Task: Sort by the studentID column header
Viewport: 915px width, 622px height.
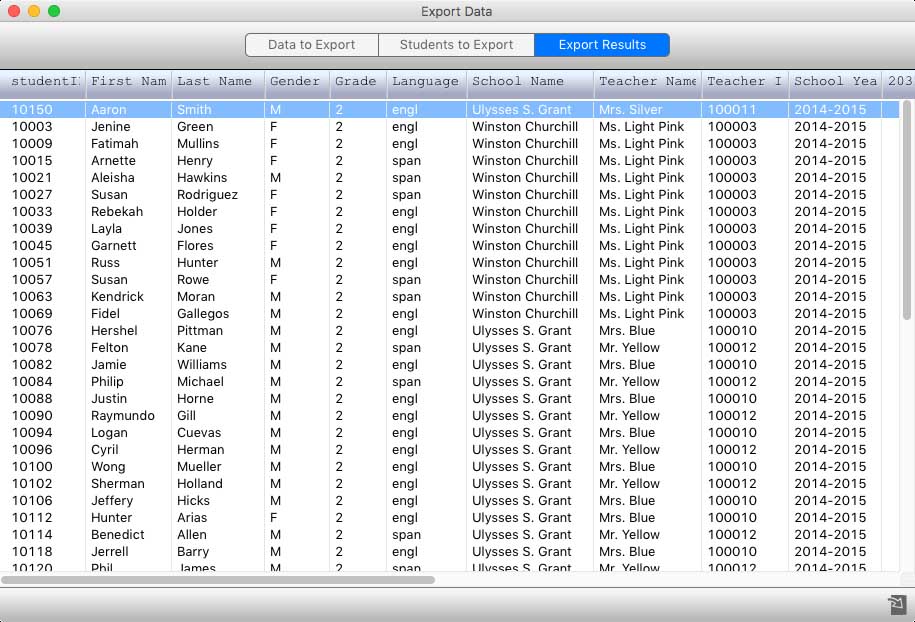Action: (x=43, y=82)
